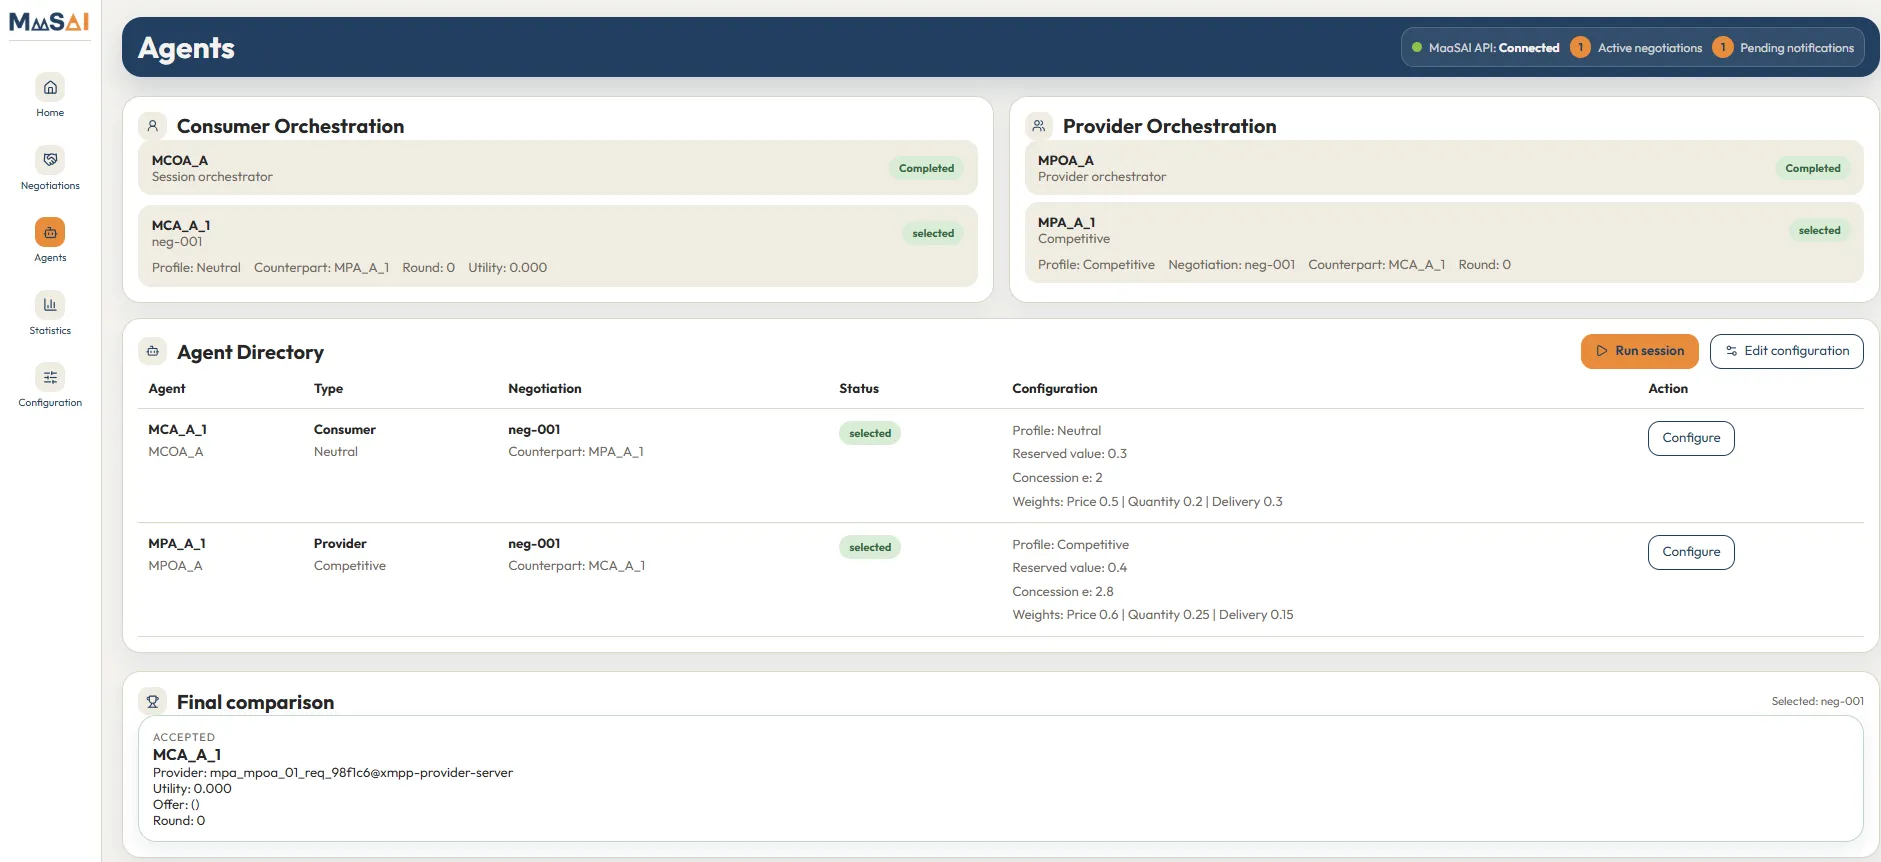The height and width of the screenshot is (862, 1881).
Task: Open the Negotiations sidebar icon
Action: click(x=50, y=160)
